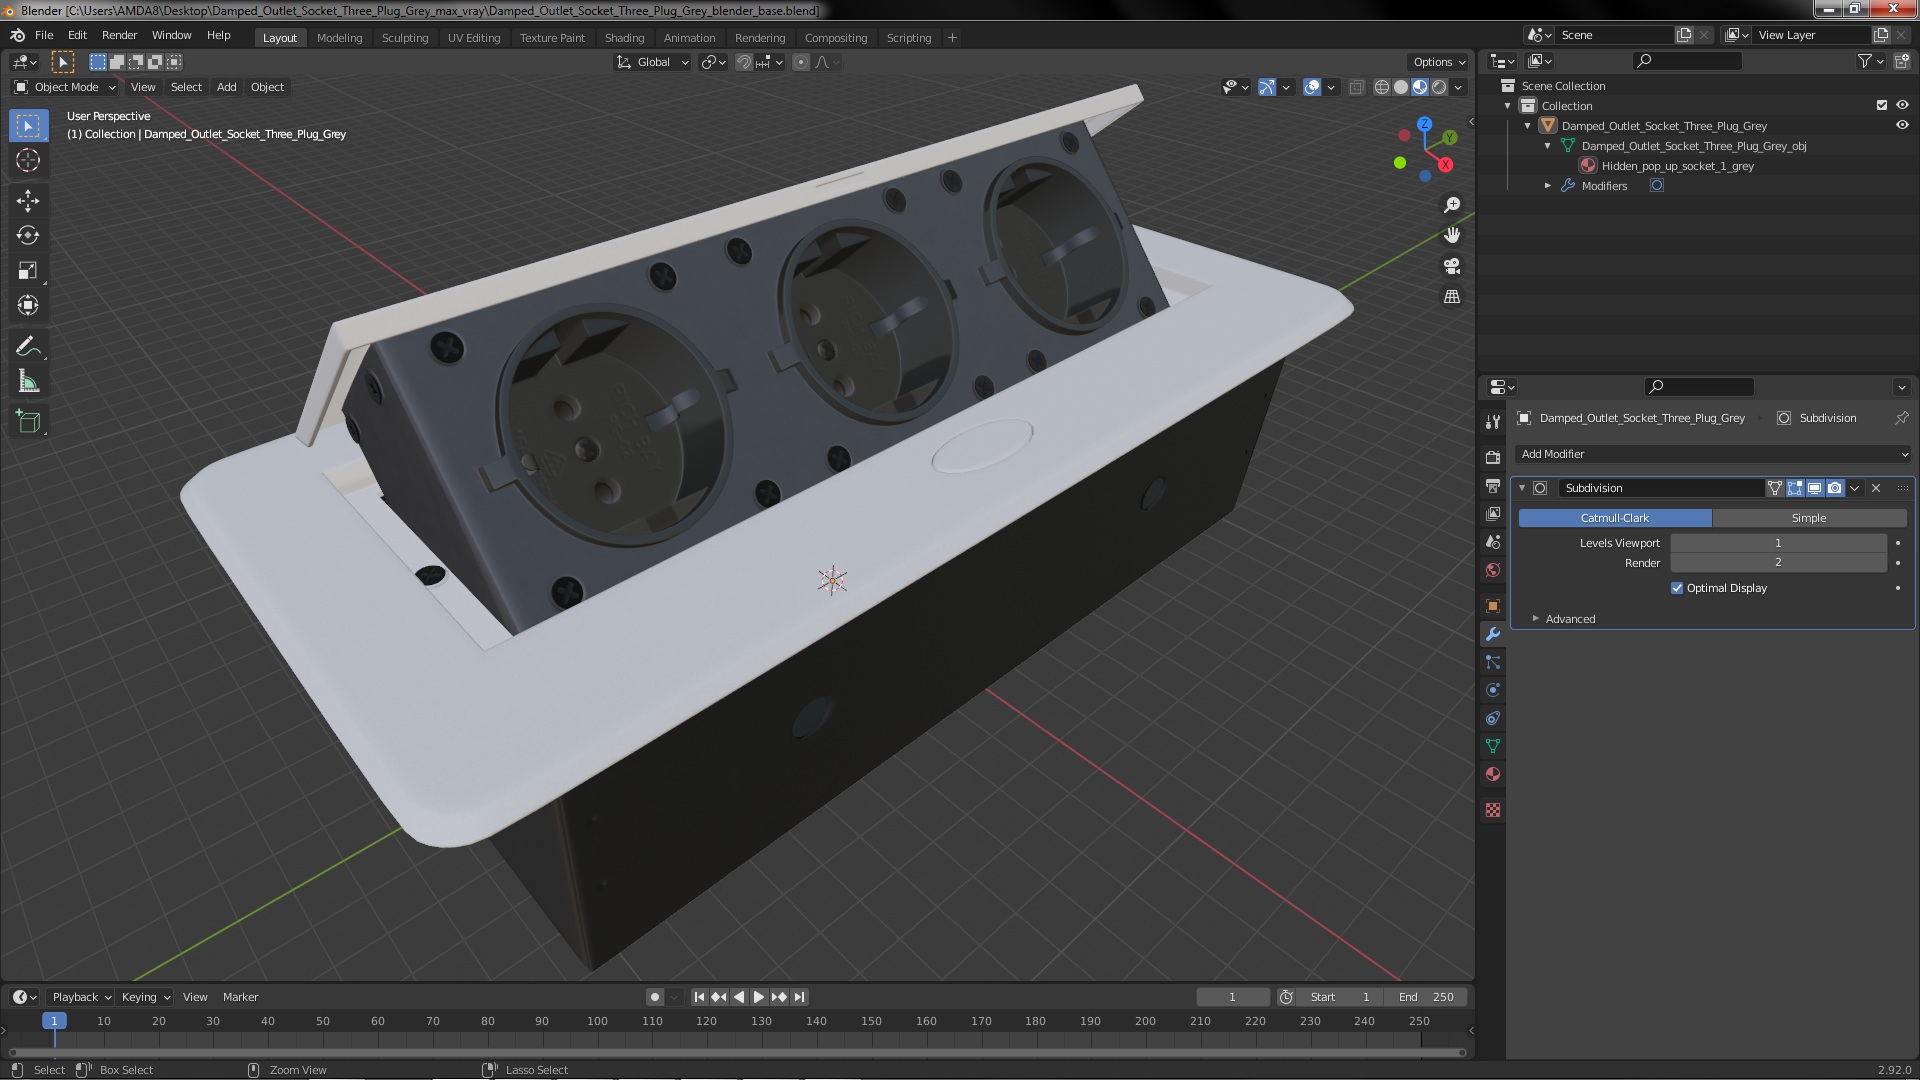Open the Render menu
Image resolution: width=1920 pixels, height=1080 pixels.
coord(119,35)
